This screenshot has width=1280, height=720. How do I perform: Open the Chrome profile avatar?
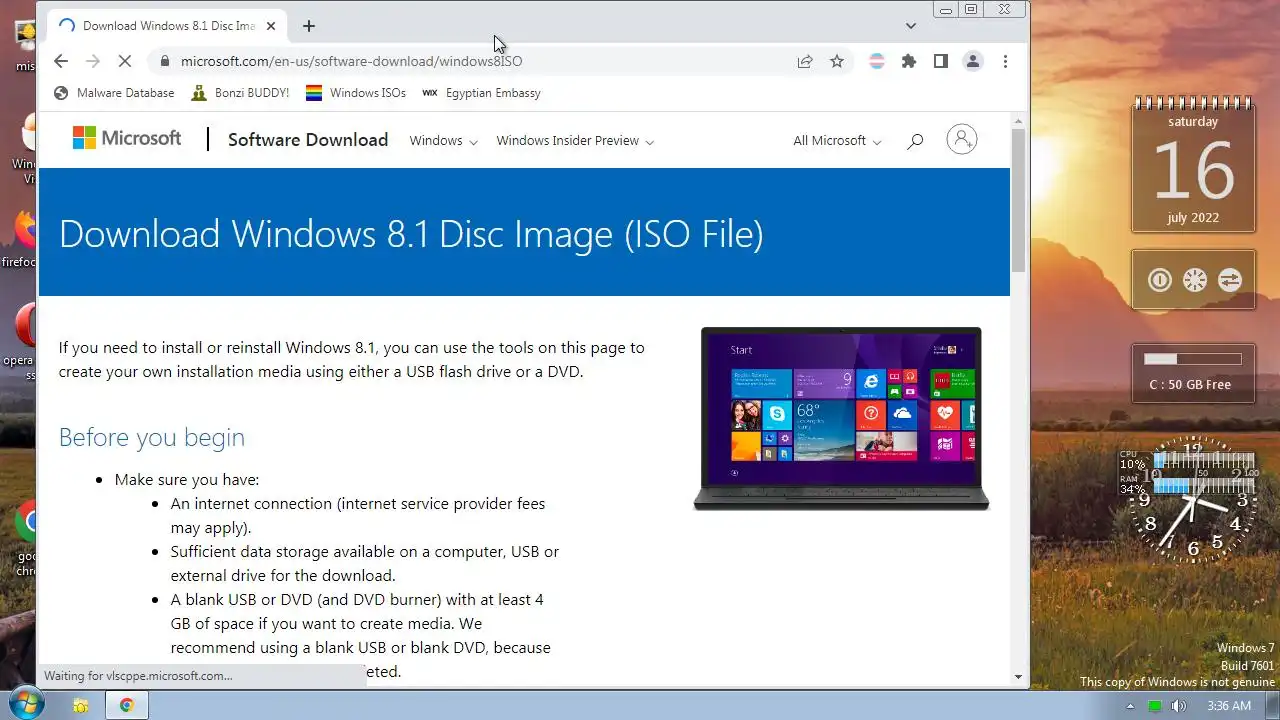coord(973,61)
